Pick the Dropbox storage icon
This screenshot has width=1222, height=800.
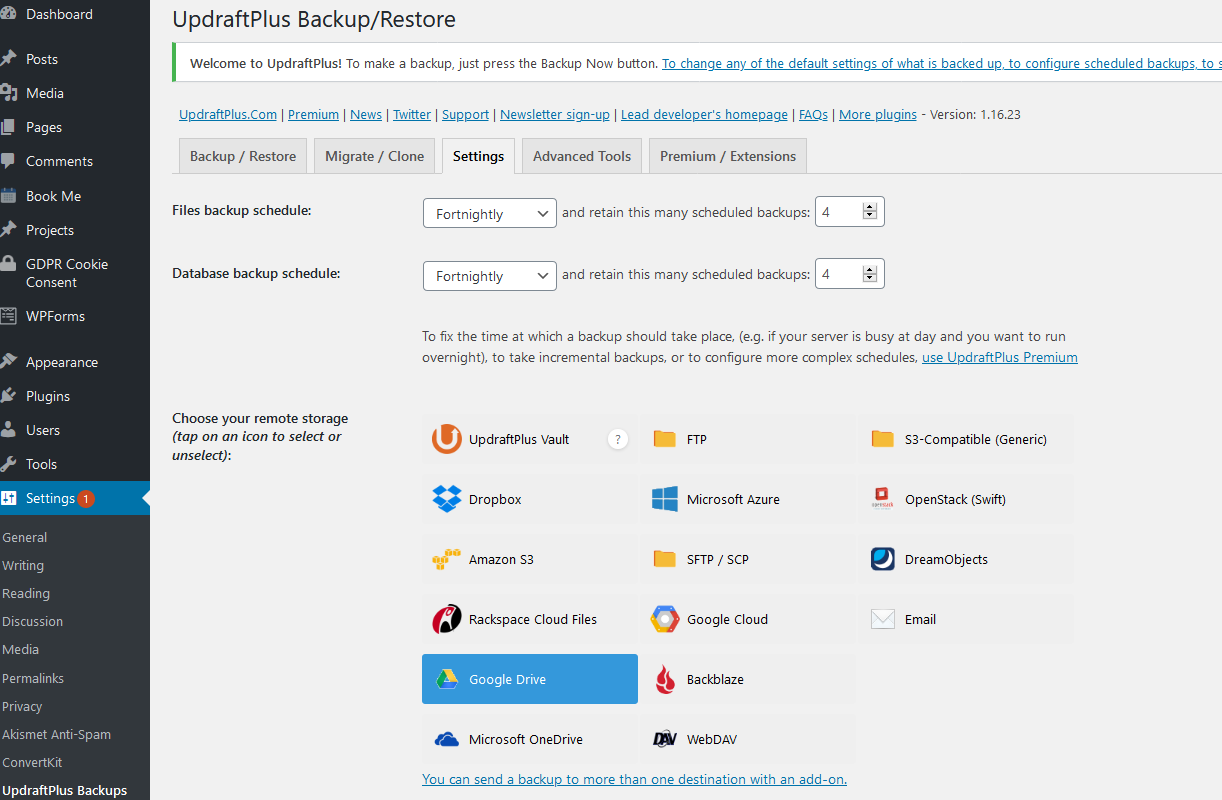coord(447,499)
